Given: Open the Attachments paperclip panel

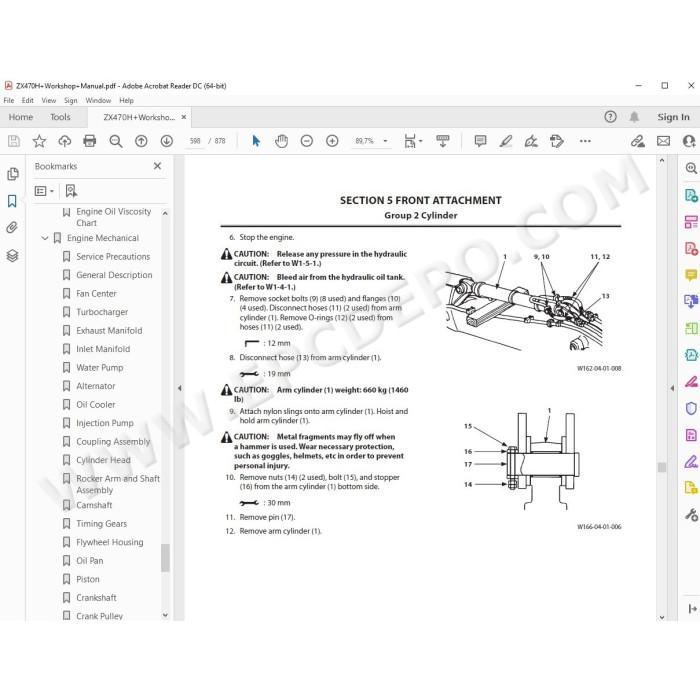Looking at the screenshot, I should click(12, 228).
